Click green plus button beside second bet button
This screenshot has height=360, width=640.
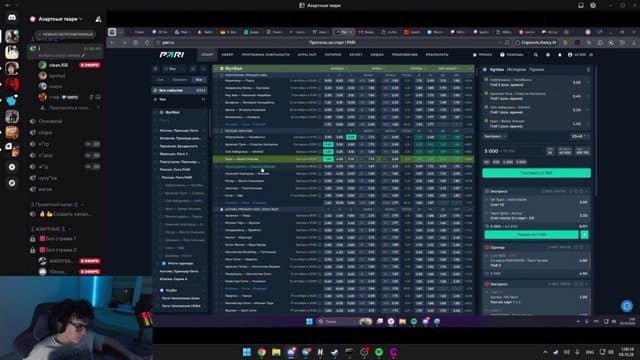(x=584, y=234)
